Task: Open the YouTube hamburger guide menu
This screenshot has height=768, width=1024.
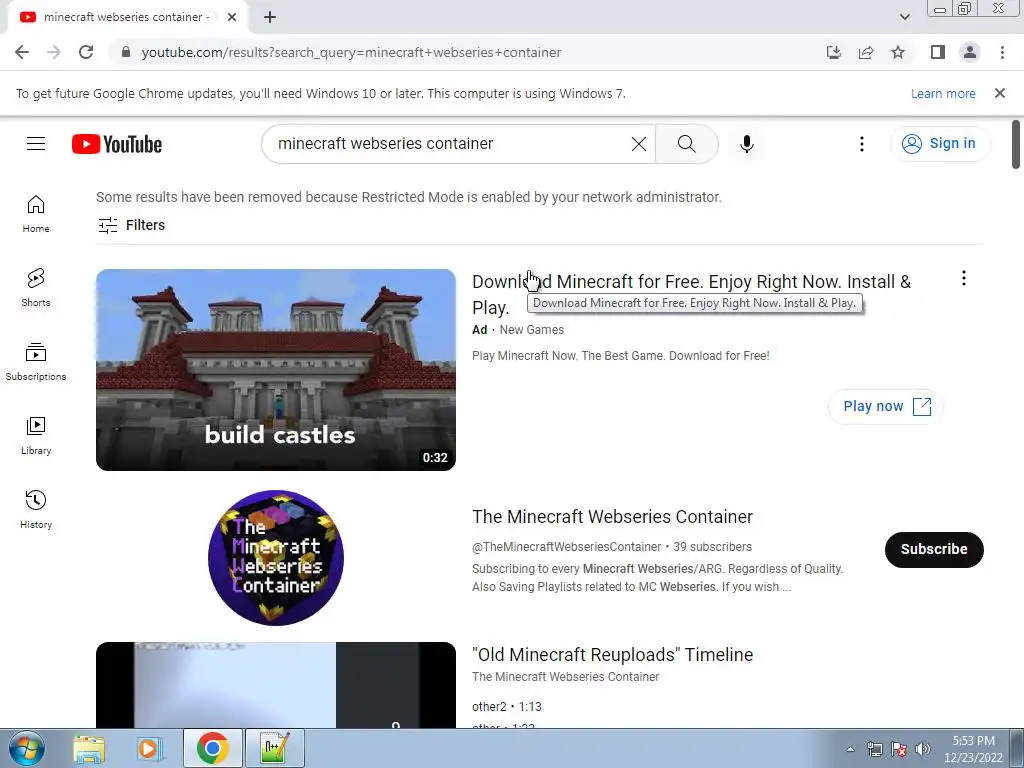Action: tap(36, 144)
